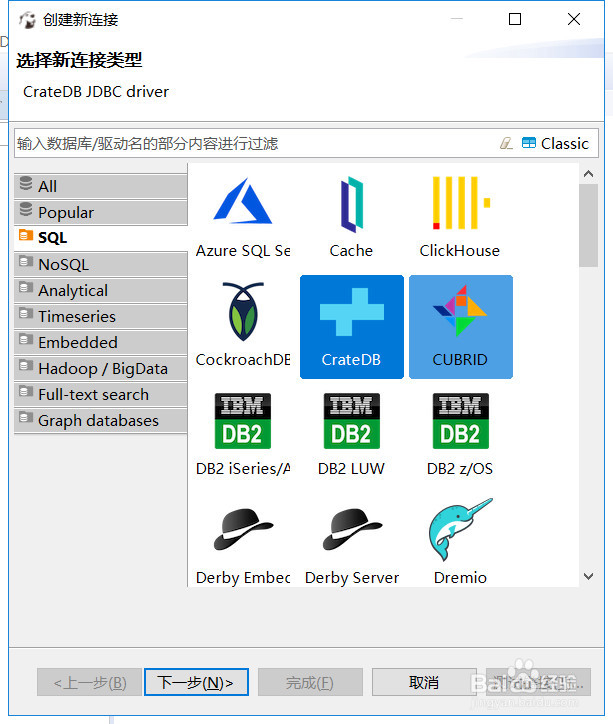Select the Azure SQL Server database icon
This screenshot has width=613, height=724.
pos(243,217)
